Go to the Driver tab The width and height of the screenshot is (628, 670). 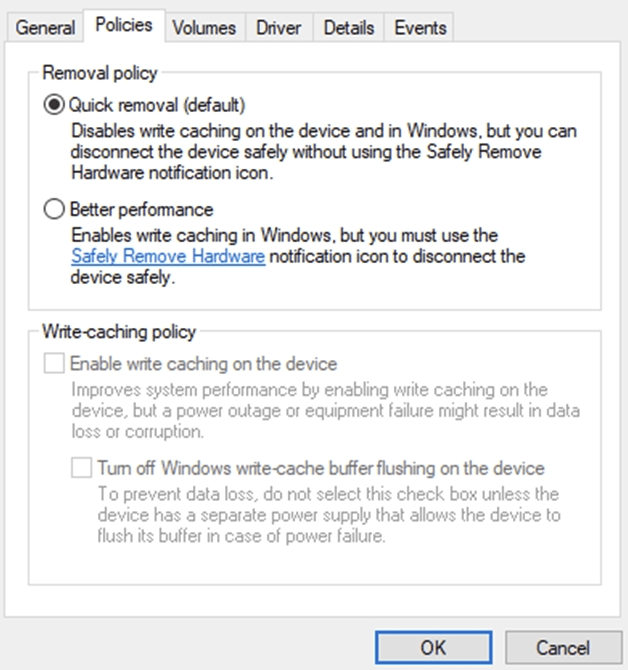[279, 28]
